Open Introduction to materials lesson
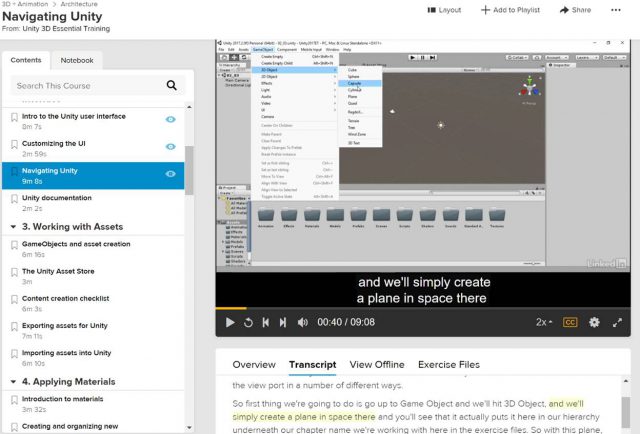The width and height of the screenshot is (640, 434). point(93,404)
